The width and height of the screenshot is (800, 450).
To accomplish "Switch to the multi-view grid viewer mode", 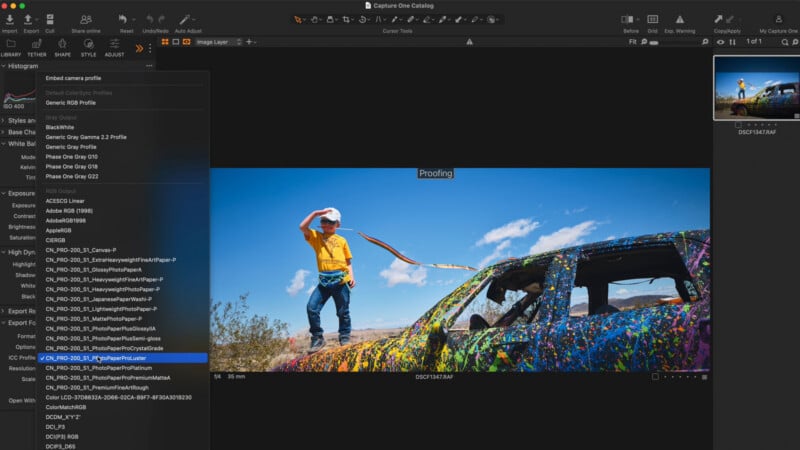I will pos(165,42).
